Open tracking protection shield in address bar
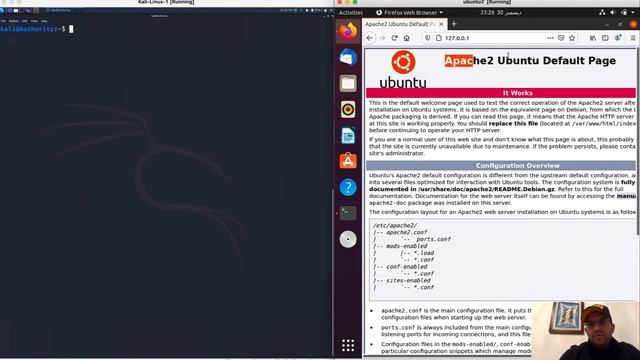The width and height of the screenshot is (640, 360). pyautogui.click(x=427, y=38)
